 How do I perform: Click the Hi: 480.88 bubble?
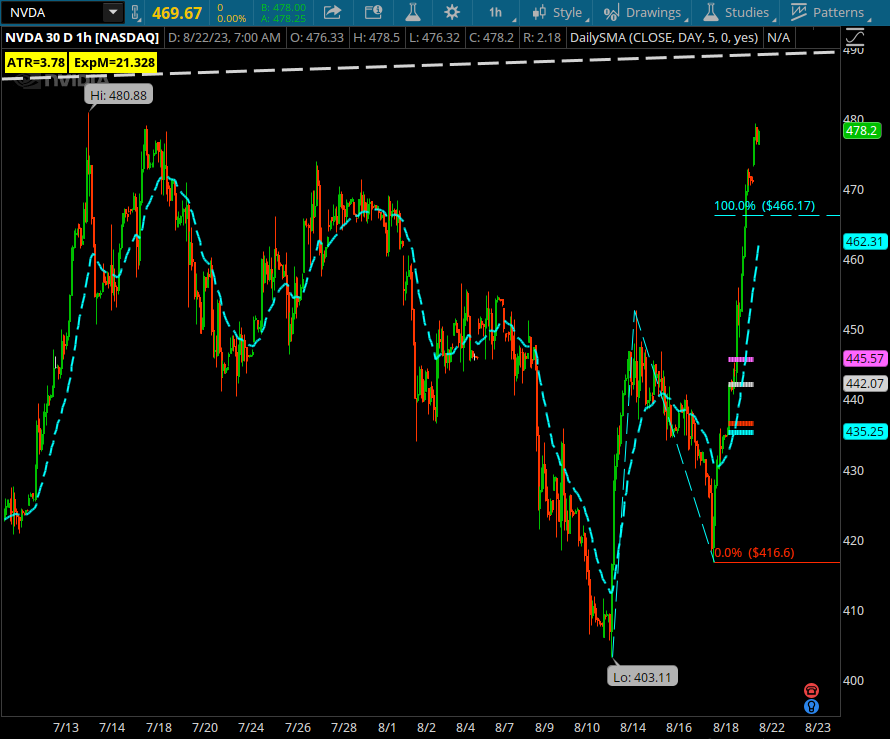(118, 95)
